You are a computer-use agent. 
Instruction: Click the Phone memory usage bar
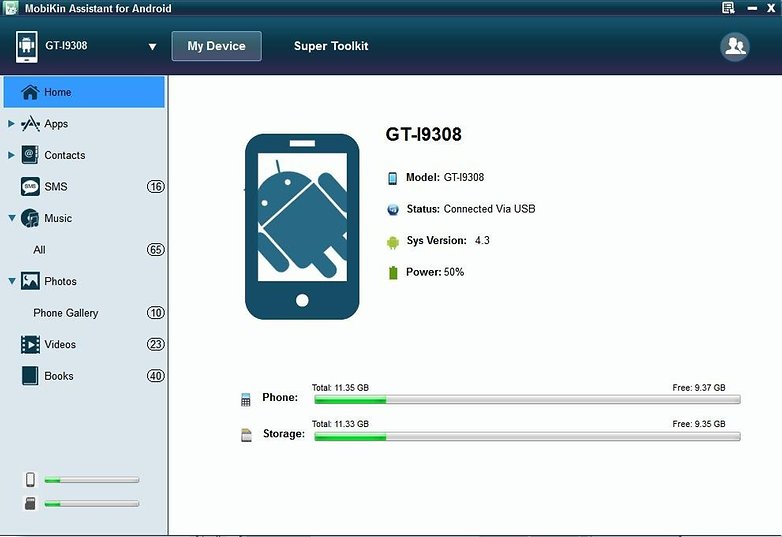(x=527, y=399)
